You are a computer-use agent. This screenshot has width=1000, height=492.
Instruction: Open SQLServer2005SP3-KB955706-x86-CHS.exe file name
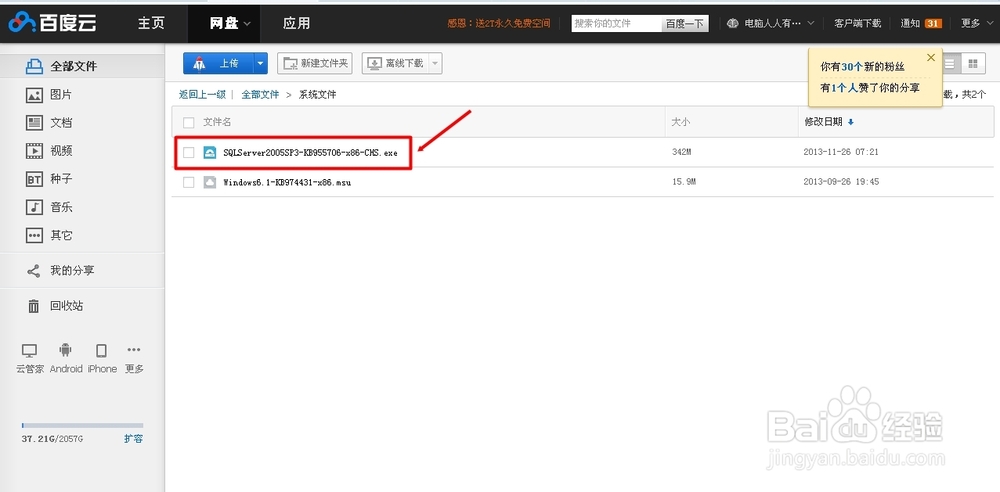310,153
